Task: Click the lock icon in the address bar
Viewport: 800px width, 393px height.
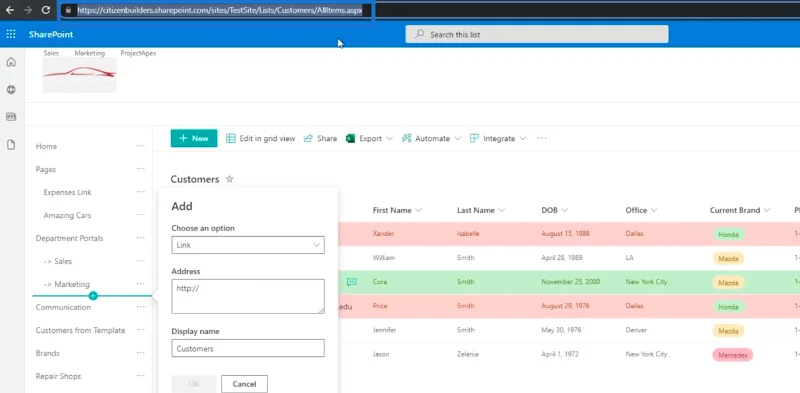Action: pyautogui.click(x=68, y=10)
